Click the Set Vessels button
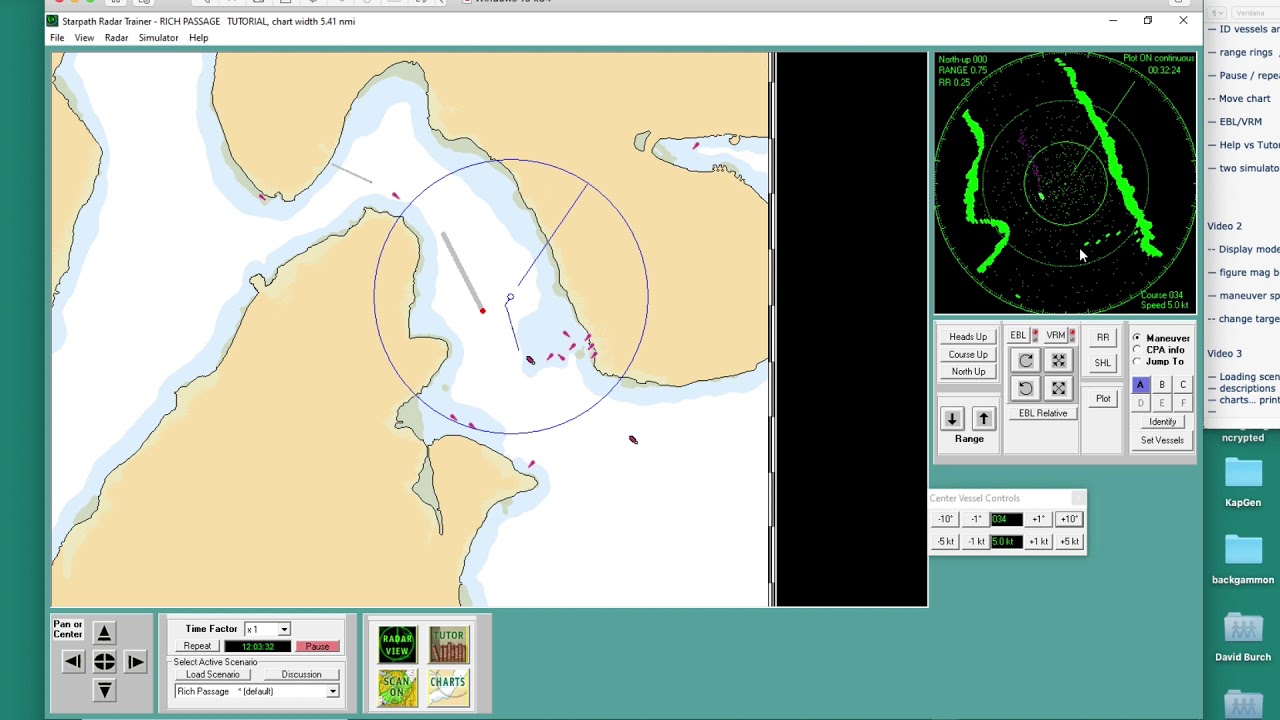Viewport: 1280px width, 720px height. click(1162, 440)
